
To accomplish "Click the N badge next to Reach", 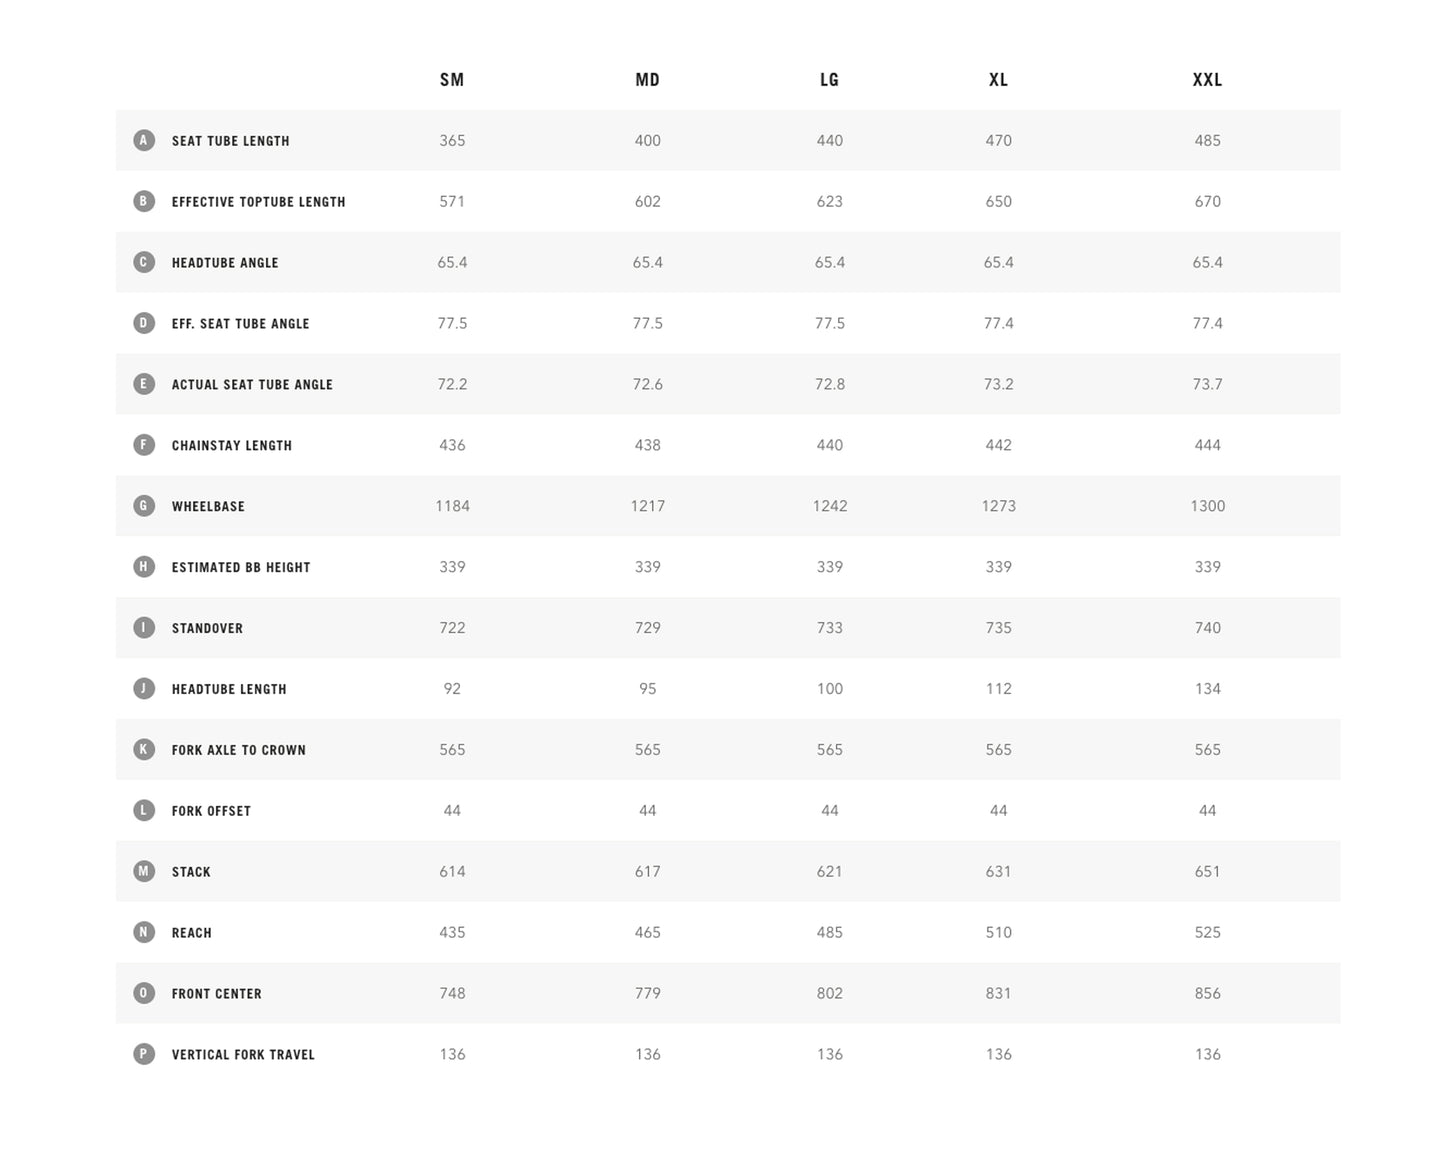I will pyautogui.click(x=144, y=932).
